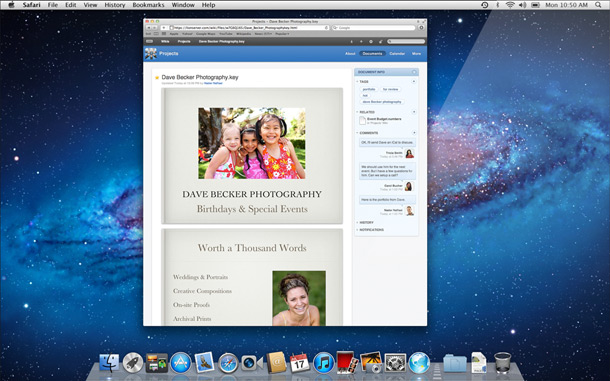Click the plus icon in the wiki toolbar
610x381 pixels.
361,41
